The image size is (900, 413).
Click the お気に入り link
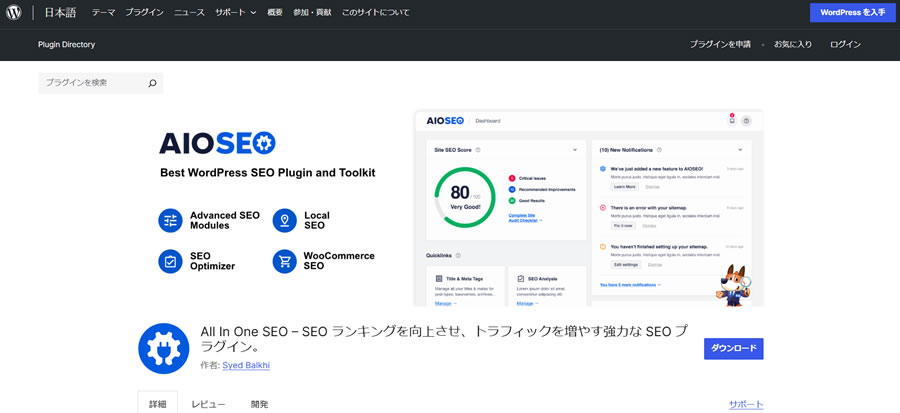tap(793, 44)
